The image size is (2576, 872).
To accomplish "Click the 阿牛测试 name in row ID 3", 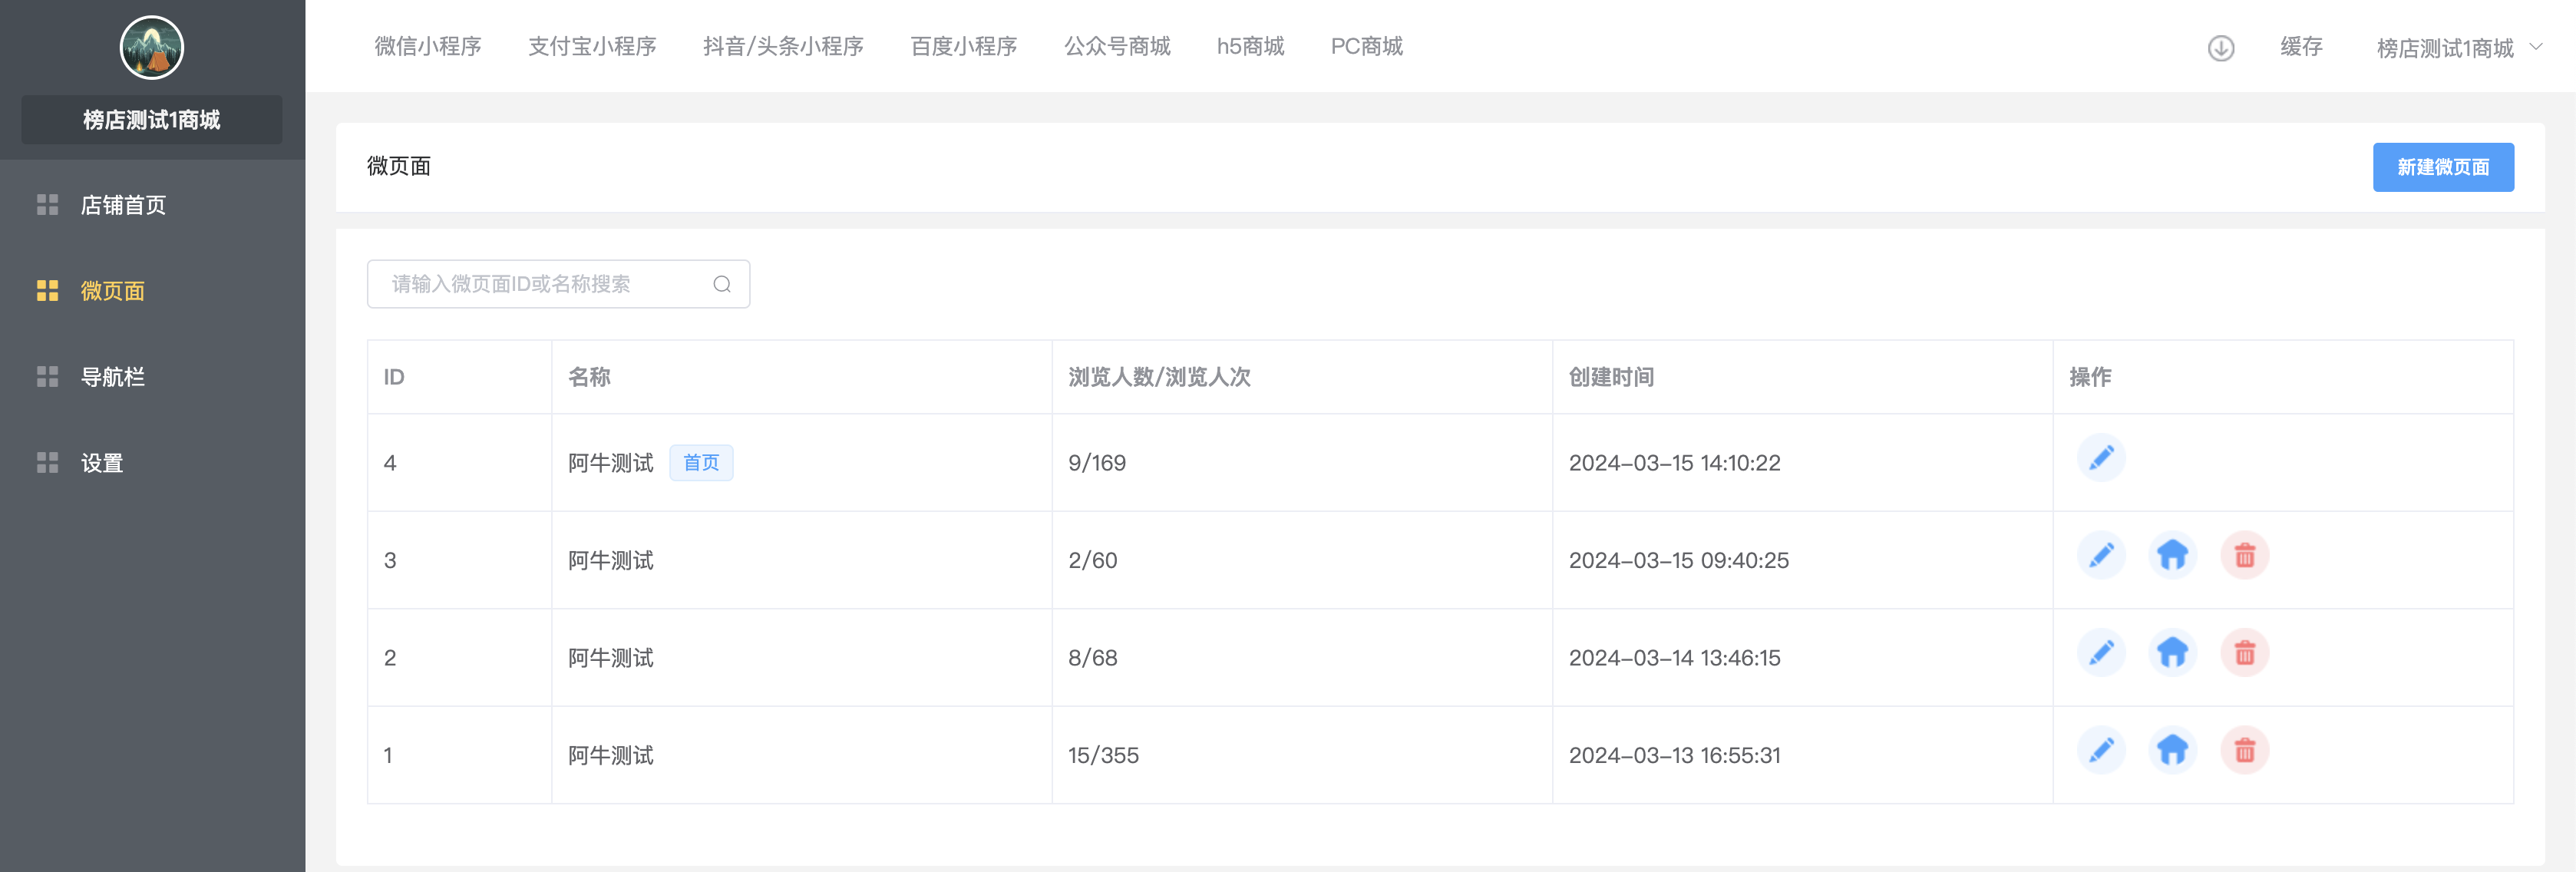I will coord(610,560).
